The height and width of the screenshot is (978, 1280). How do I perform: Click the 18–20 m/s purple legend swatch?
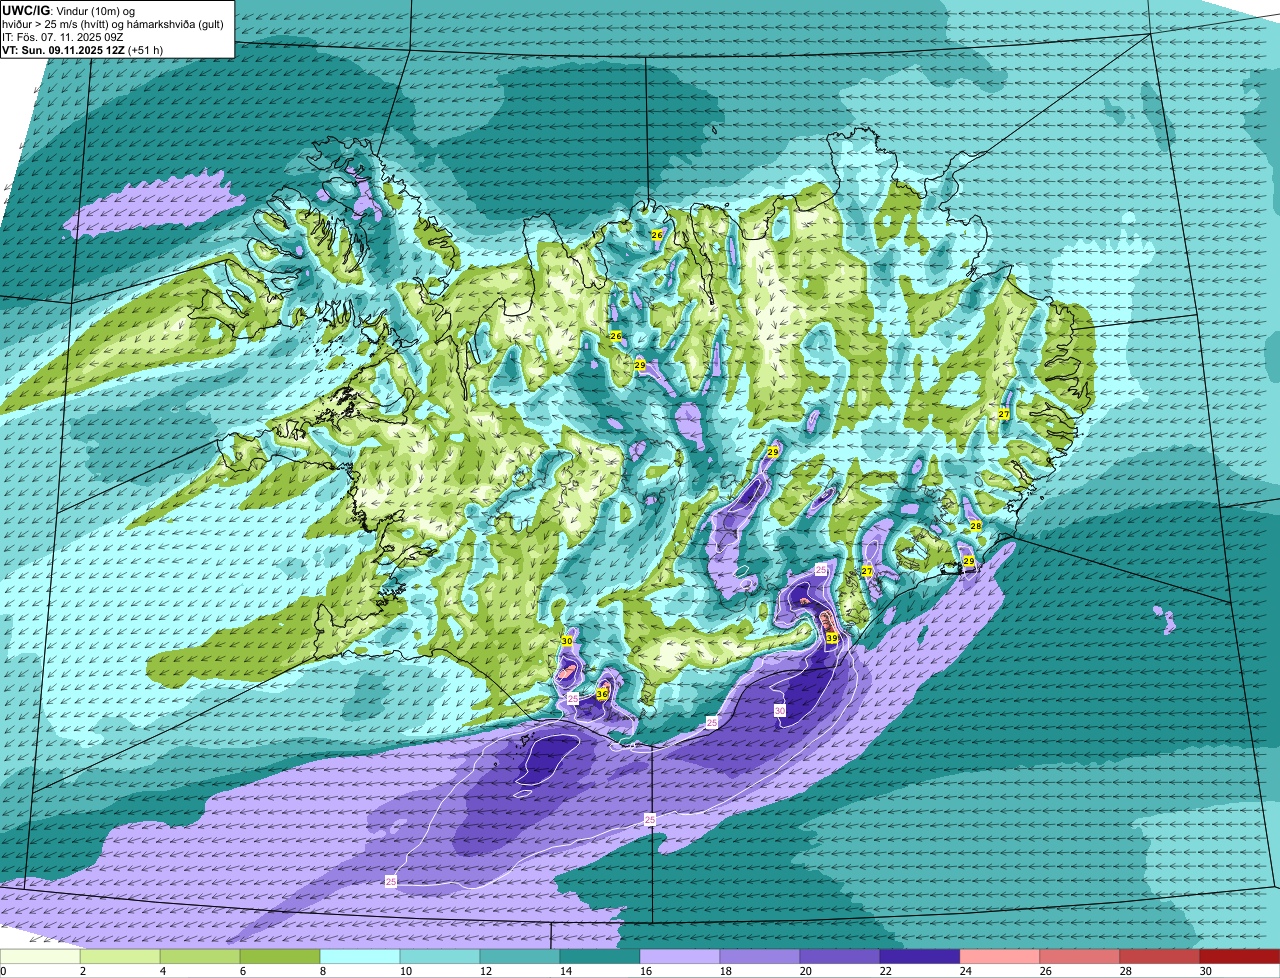(x=760, y=956)
